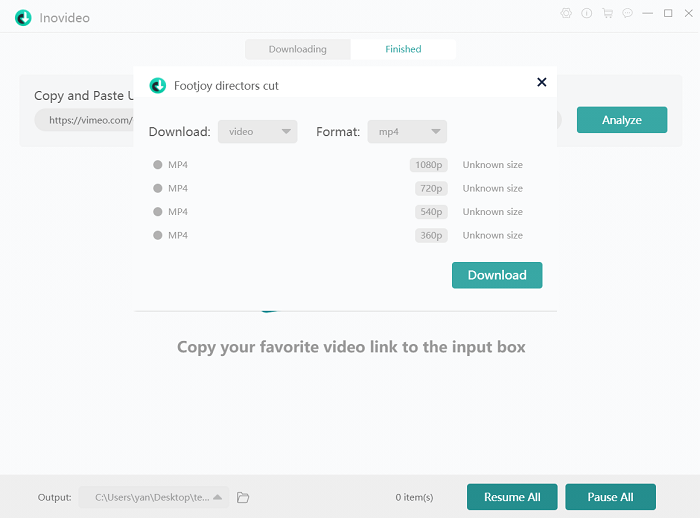Select the 720p MP4 radio option
The width and height of the screenshot is (700, 518).
tap(158, 188)
